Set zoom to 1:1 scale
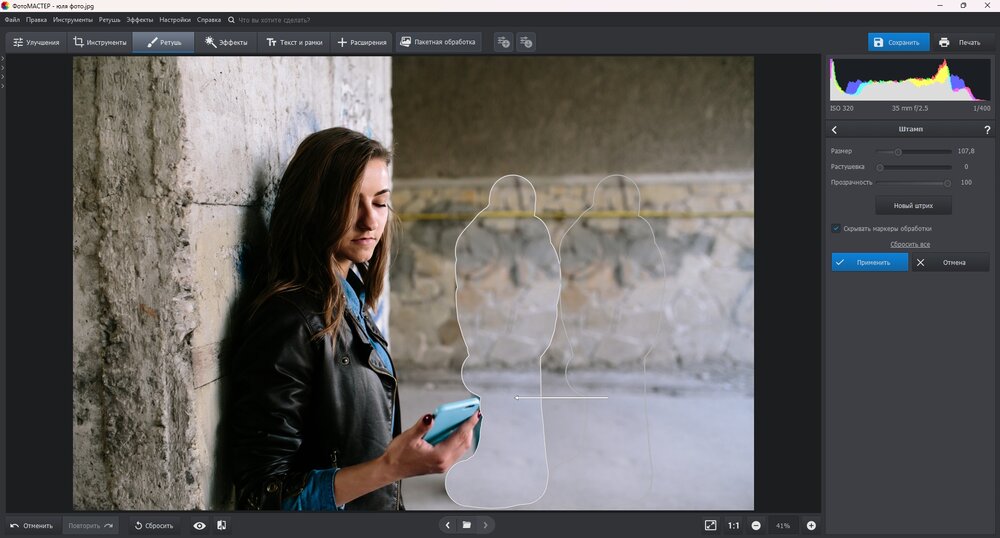The image size is (1000, 538). pos(733,525)
